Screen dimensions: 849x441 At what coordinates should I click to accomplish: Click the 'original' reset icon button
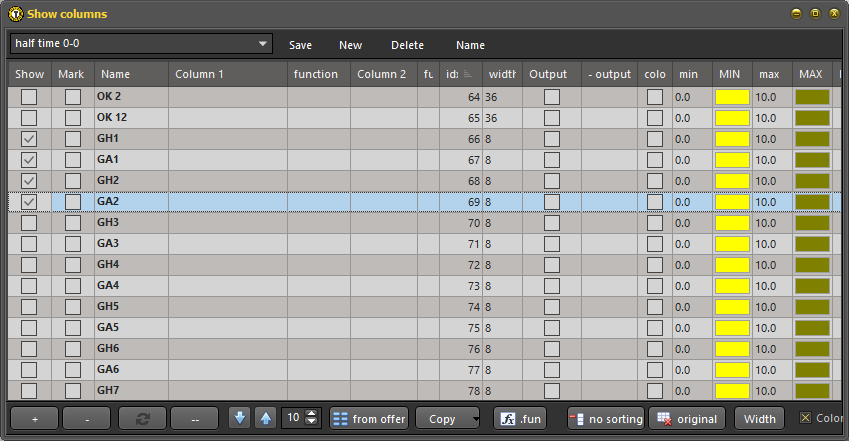[x=688, y=418]
